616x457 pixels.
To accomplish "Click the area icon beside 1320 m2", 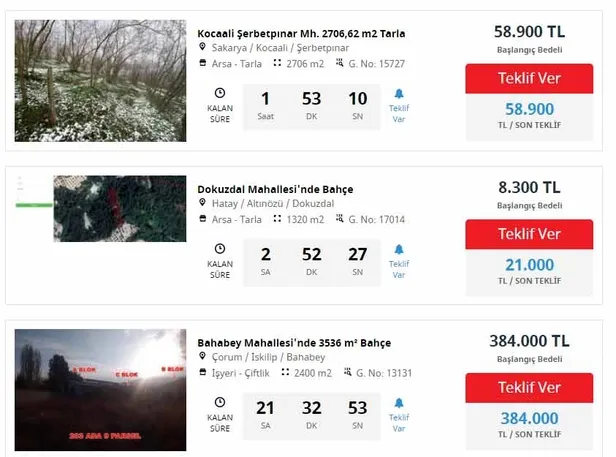I will pyautogui.click(x=275, y=220).
